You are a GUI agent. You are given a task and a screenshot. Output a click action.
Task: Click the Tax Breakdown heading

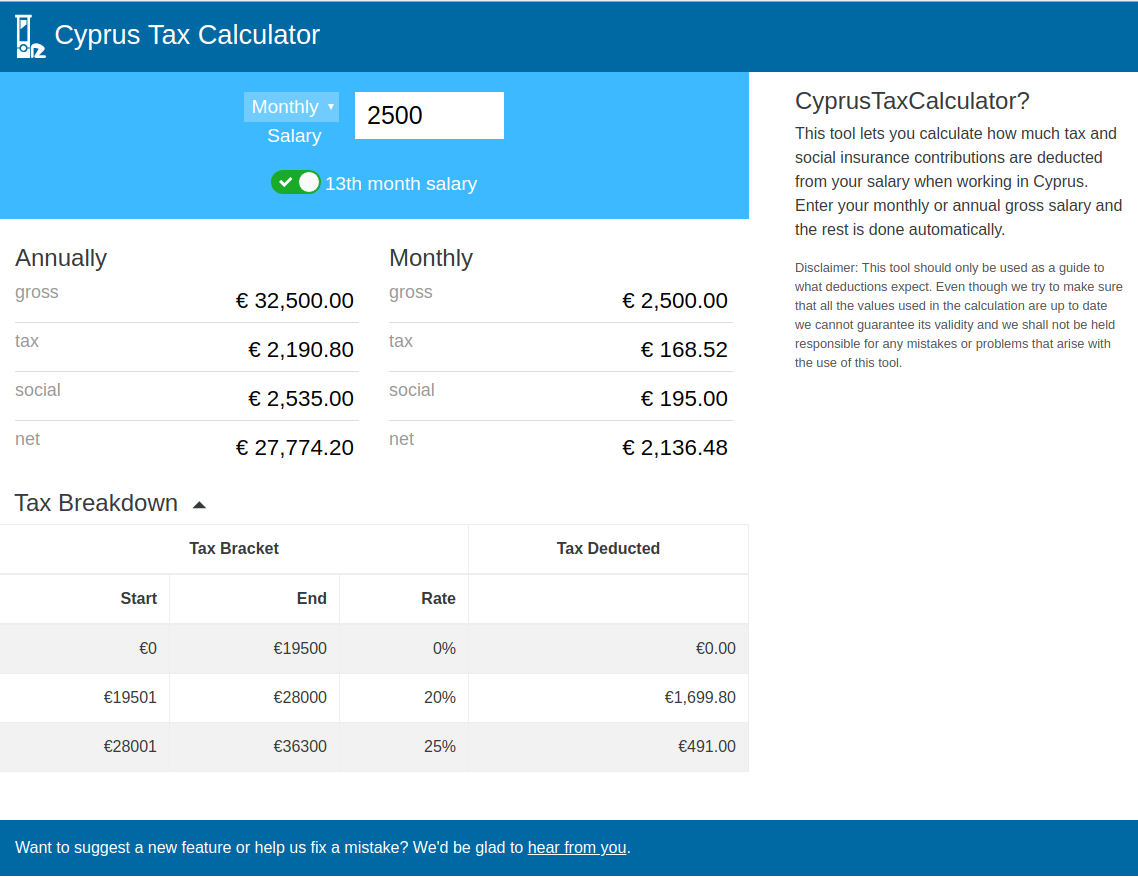(96, 503)
